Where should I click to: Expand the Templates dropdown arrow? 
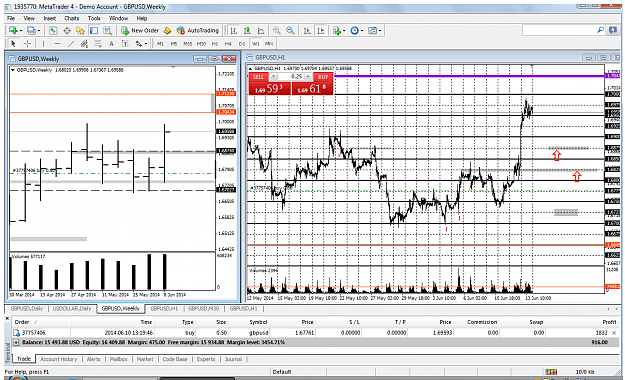pyautogui.click(x=380, y=31)
